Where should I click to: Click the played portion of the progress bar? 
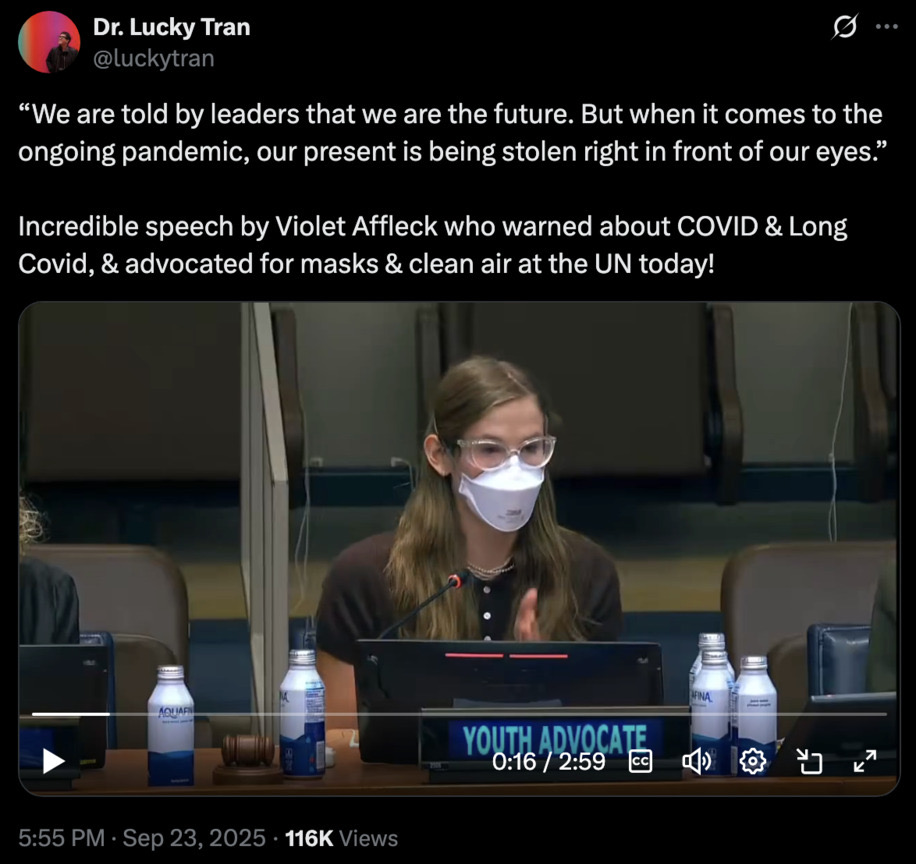(x=71, y=714)
